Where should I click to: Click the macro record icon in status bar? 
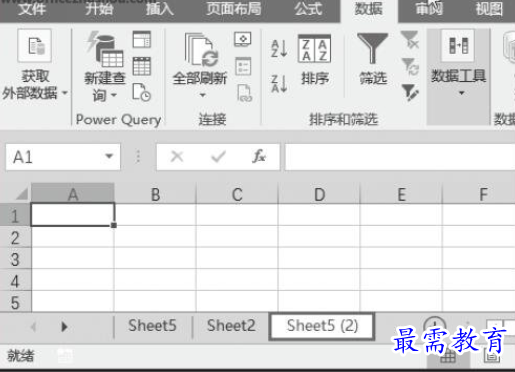click(65, 356)
